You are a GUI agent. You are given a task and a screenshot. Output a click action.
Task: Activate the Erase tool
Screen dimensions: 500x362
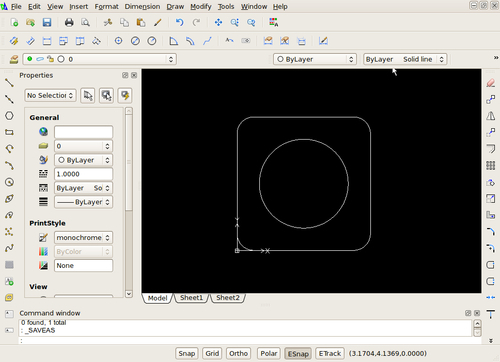(490, 83)
